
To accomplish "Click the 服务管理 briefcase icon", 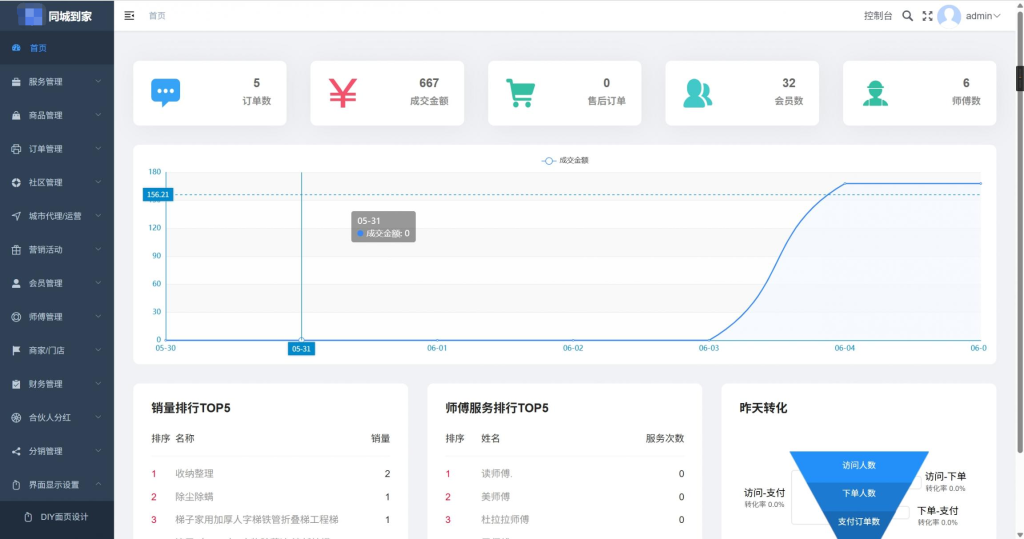I will [16, 82].
